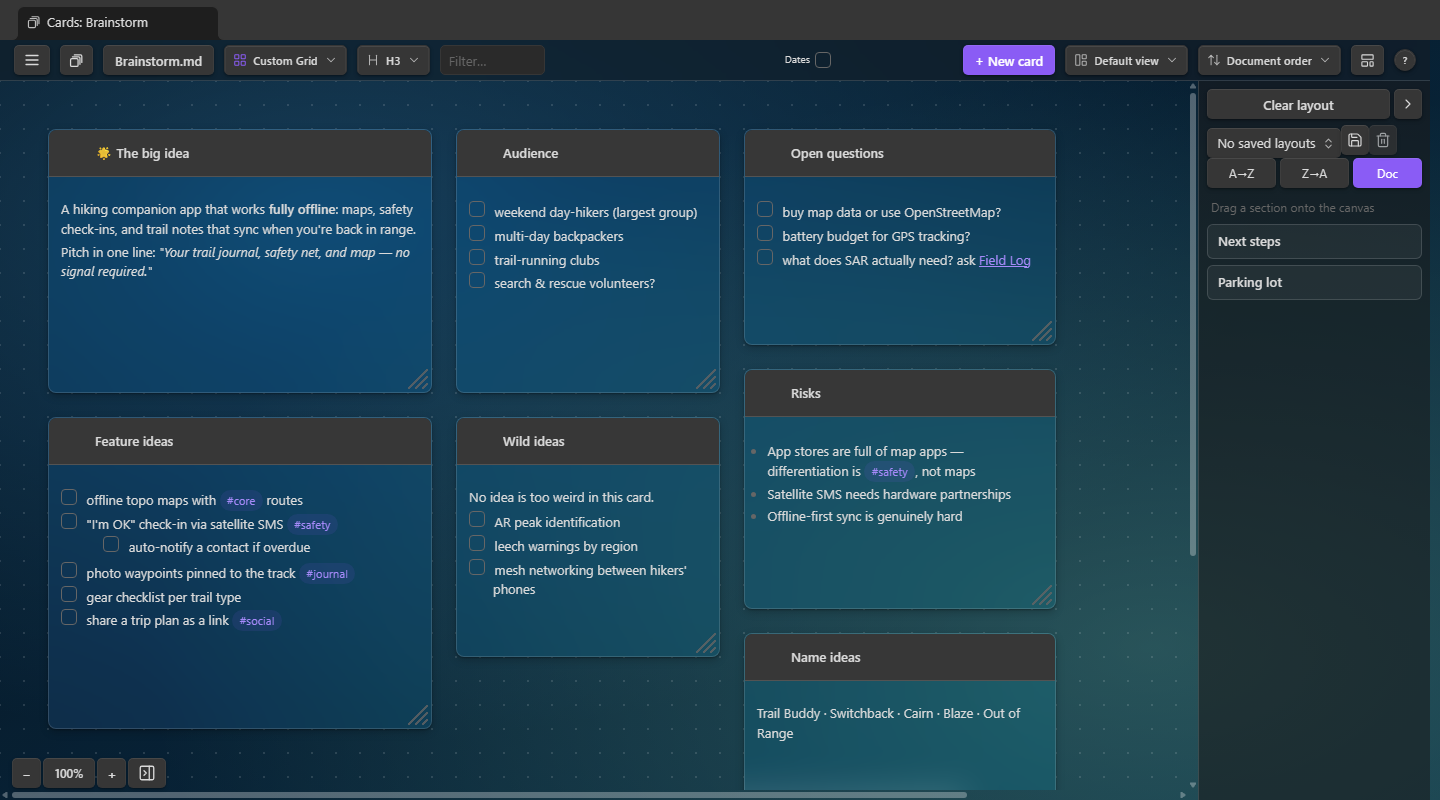
Task: Click the #journal tag
Action: [x=327, y=574]
